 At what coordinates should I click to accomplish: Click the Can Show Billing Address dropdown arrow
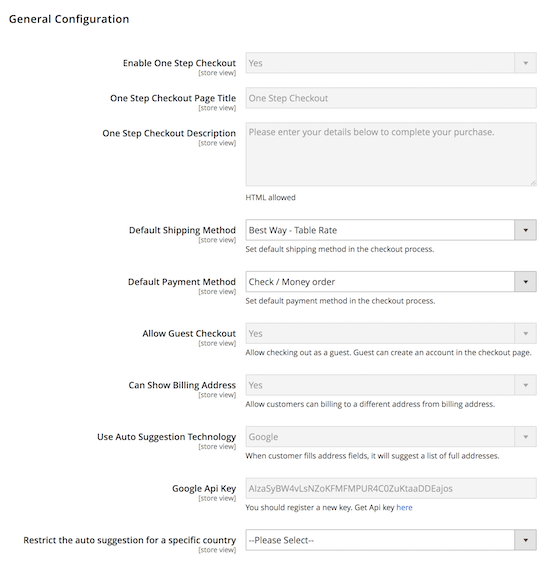point(526,385)
